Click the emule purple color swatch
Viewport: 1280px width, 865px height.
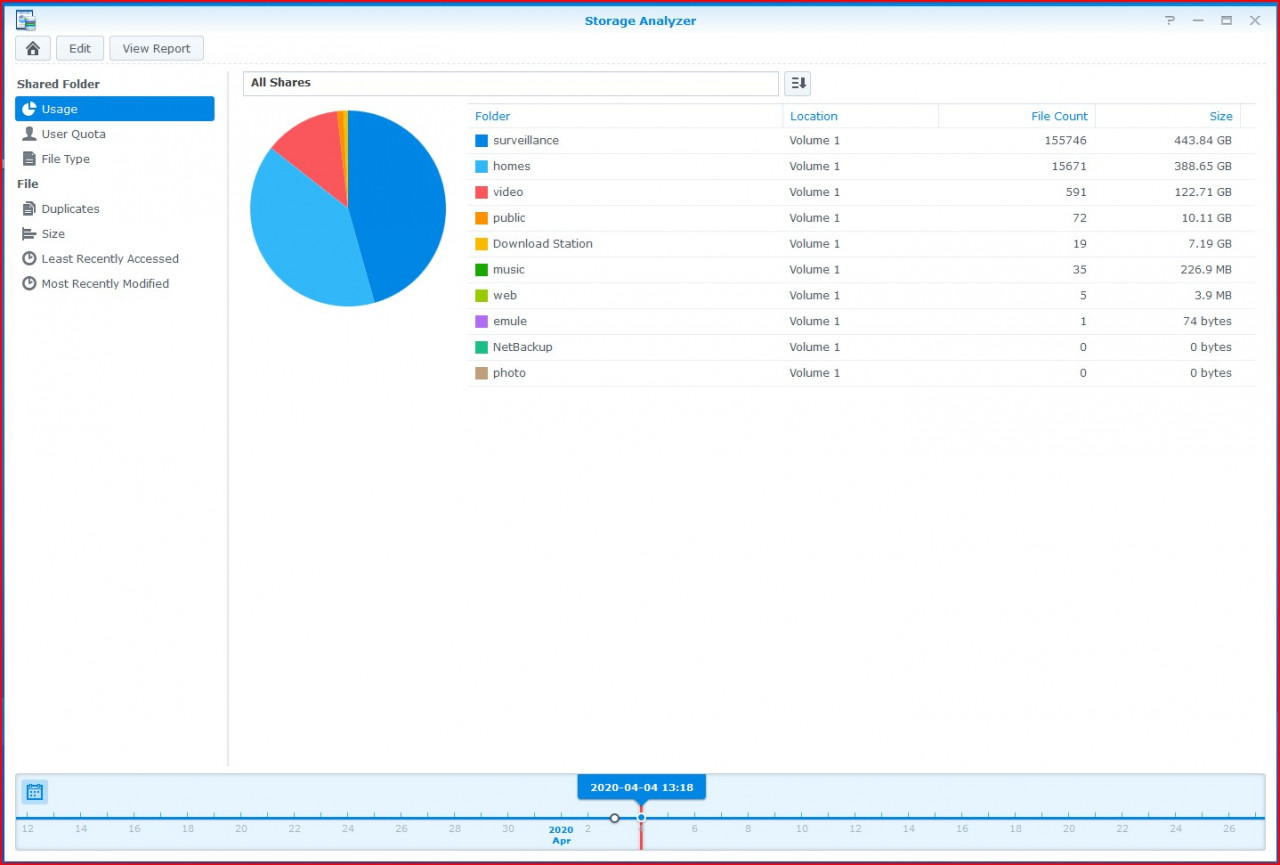click(481, 322)
